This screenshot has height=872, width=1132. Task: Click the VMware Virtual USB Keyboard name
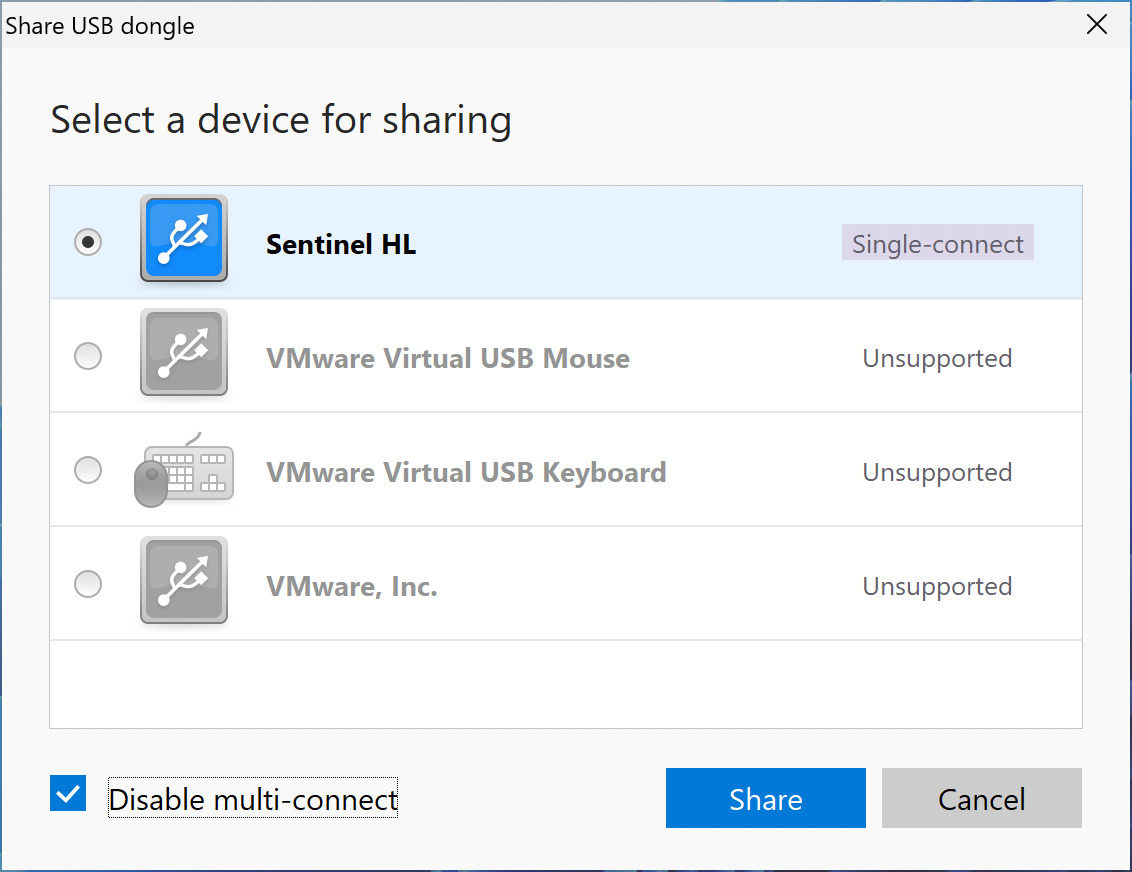tap(466, 473)
